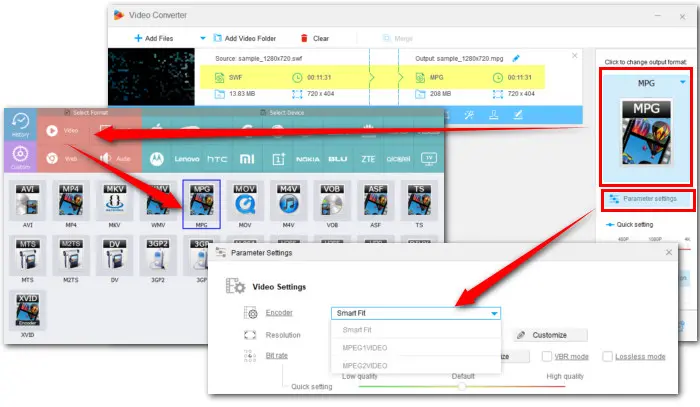Adjust the bit rate quality slider handle

click(x=462, y=386)
